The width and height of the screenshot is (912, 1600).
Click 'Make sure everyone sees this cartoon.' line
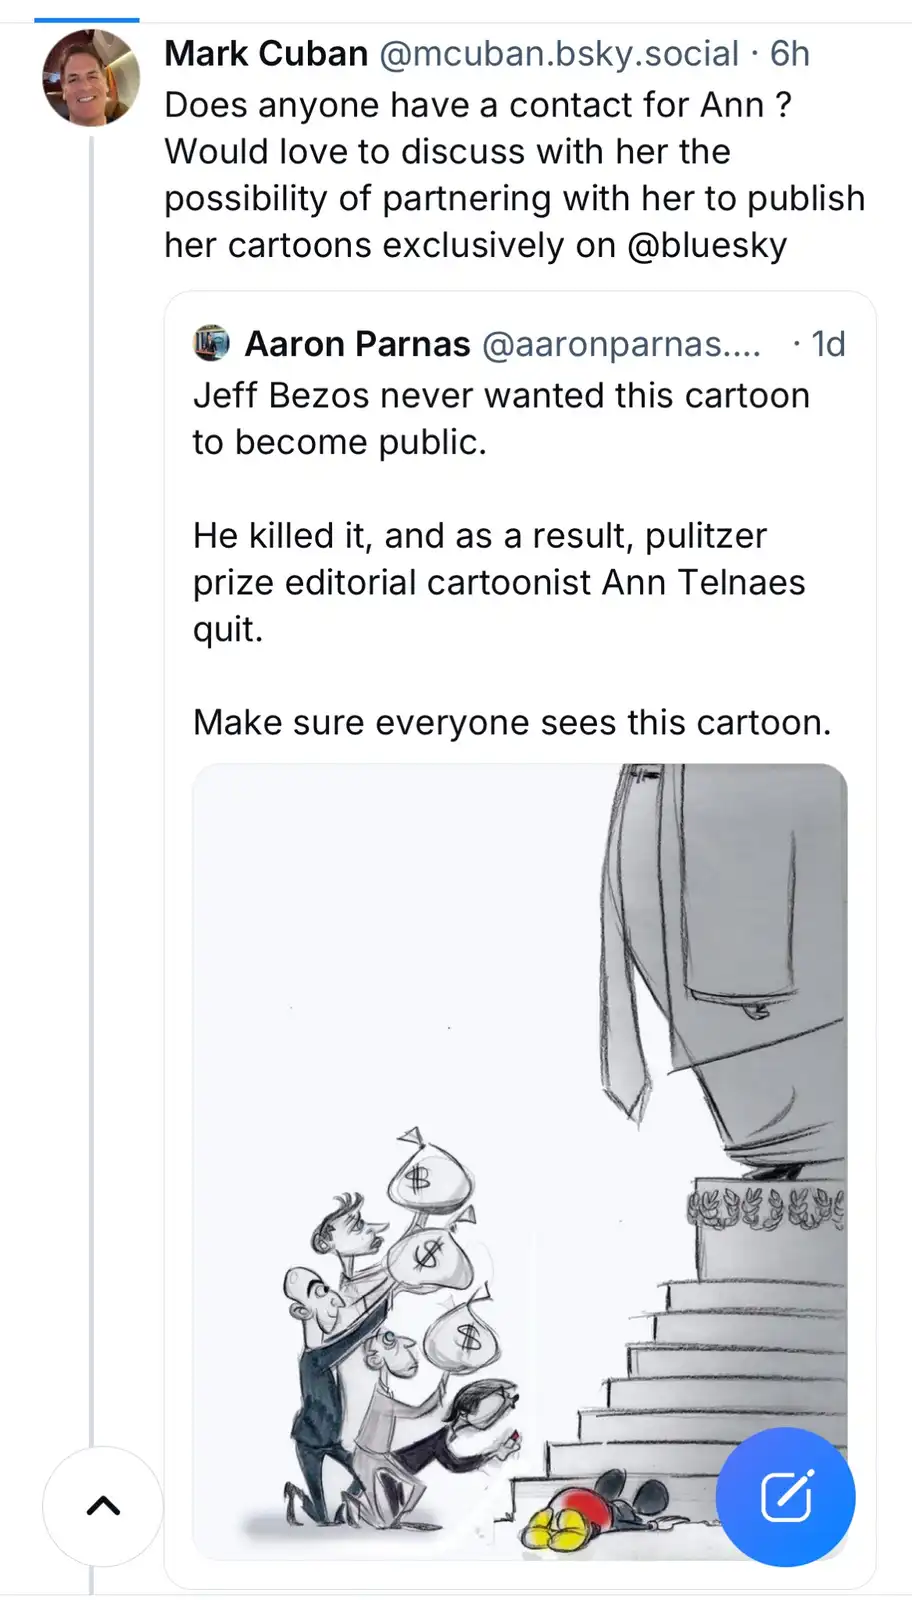point(512,722)
